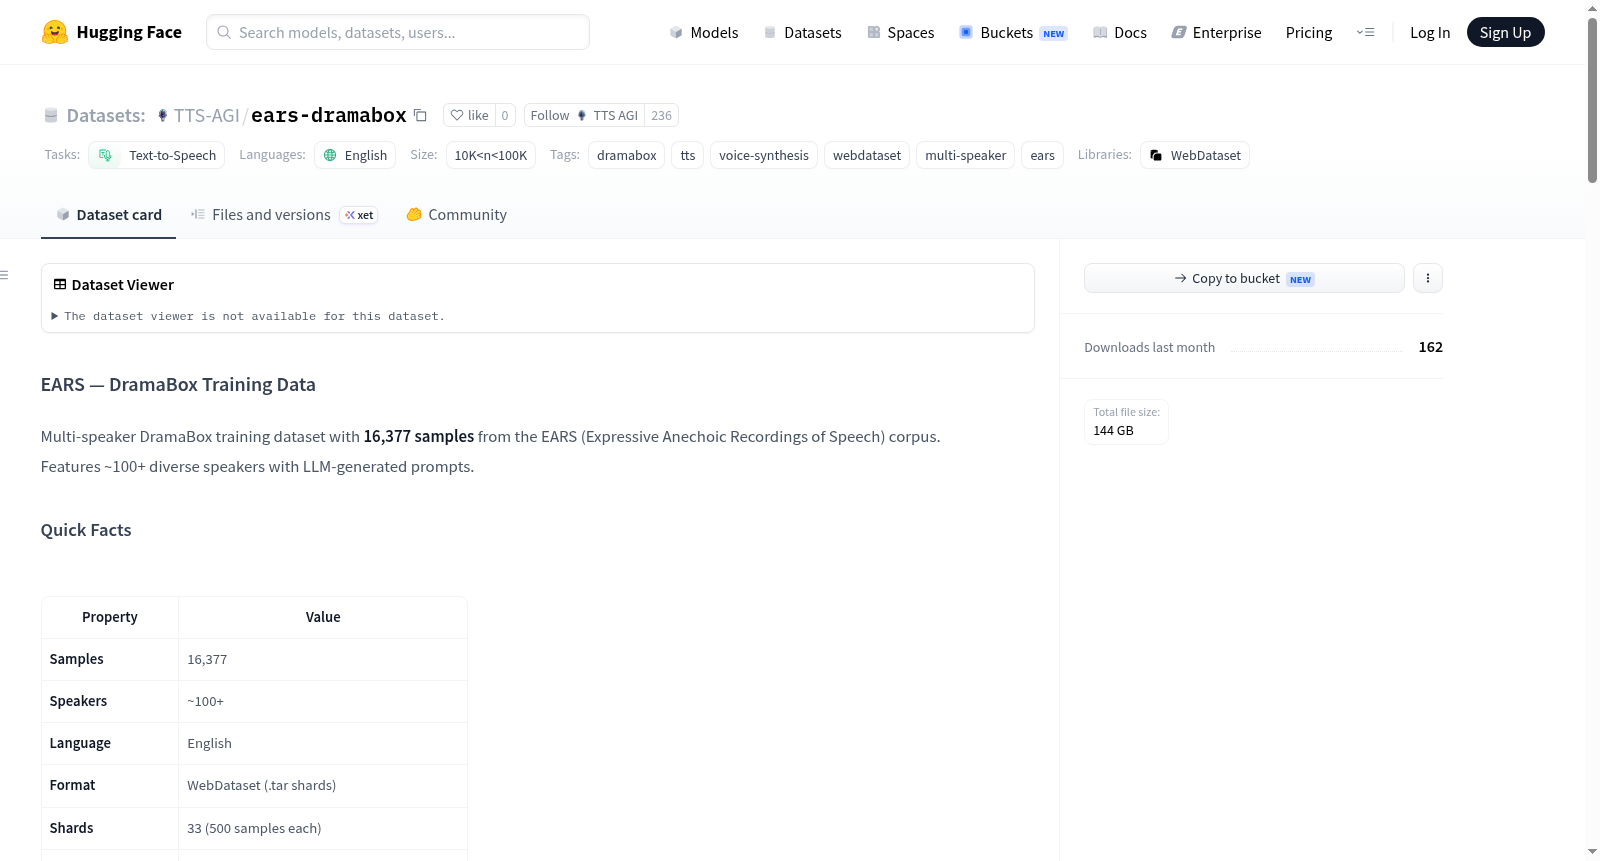Open the Community tab

(457, 215)
